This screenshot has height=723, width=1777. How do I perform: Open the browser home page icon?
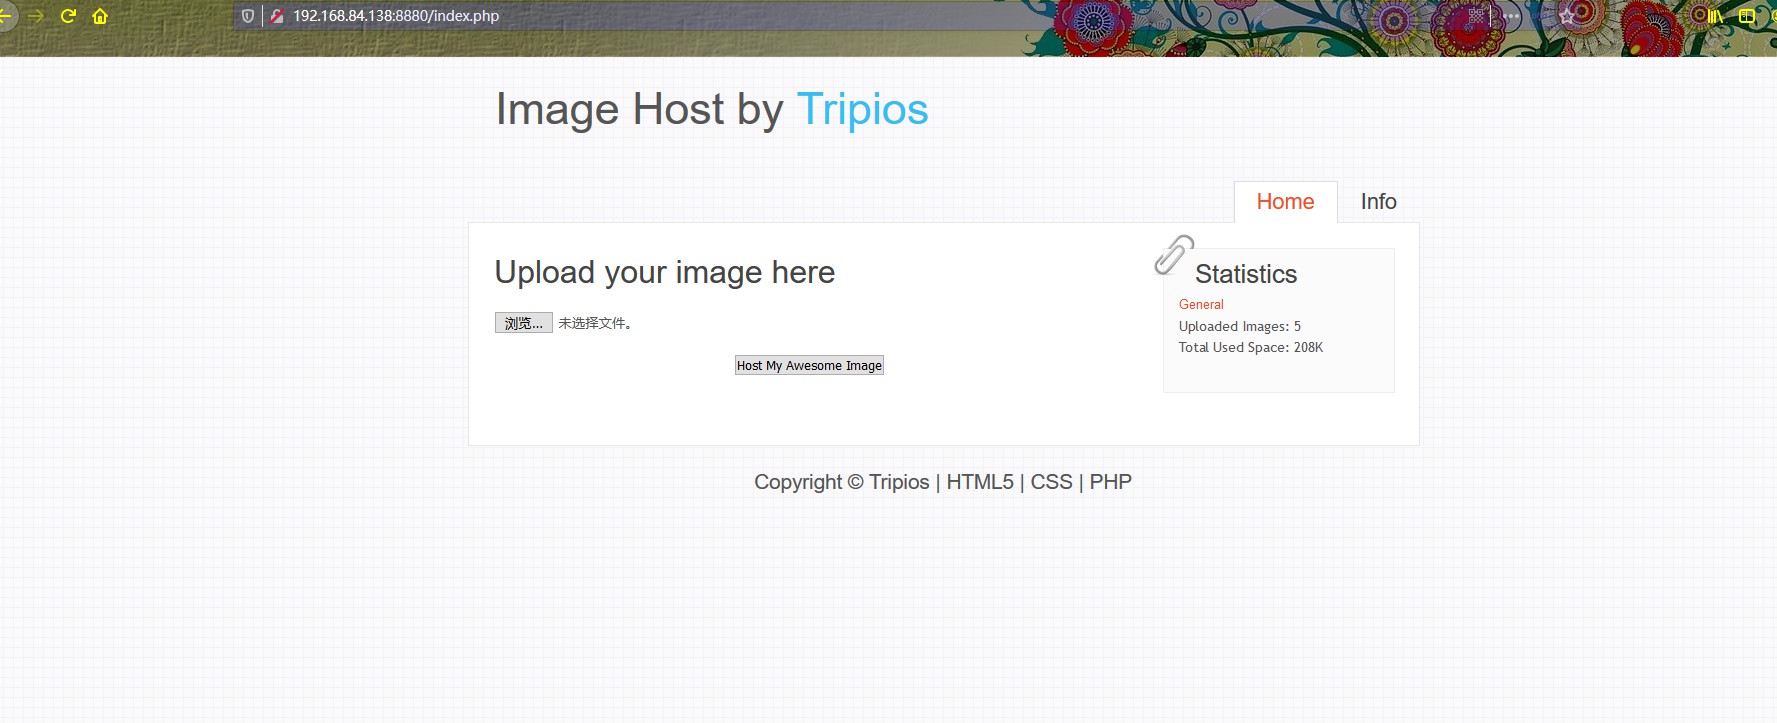tap(100, 16)
